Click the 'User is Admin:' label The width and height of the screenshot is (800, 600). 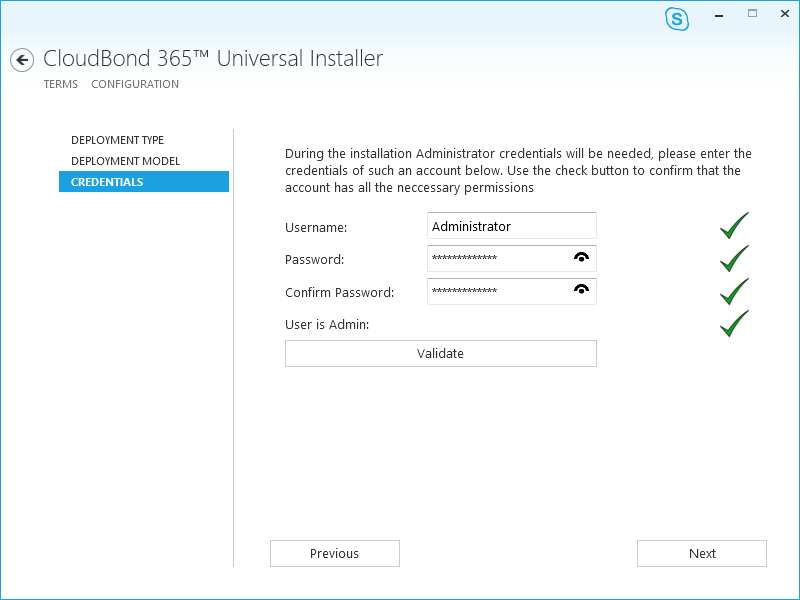click(327, 324)
